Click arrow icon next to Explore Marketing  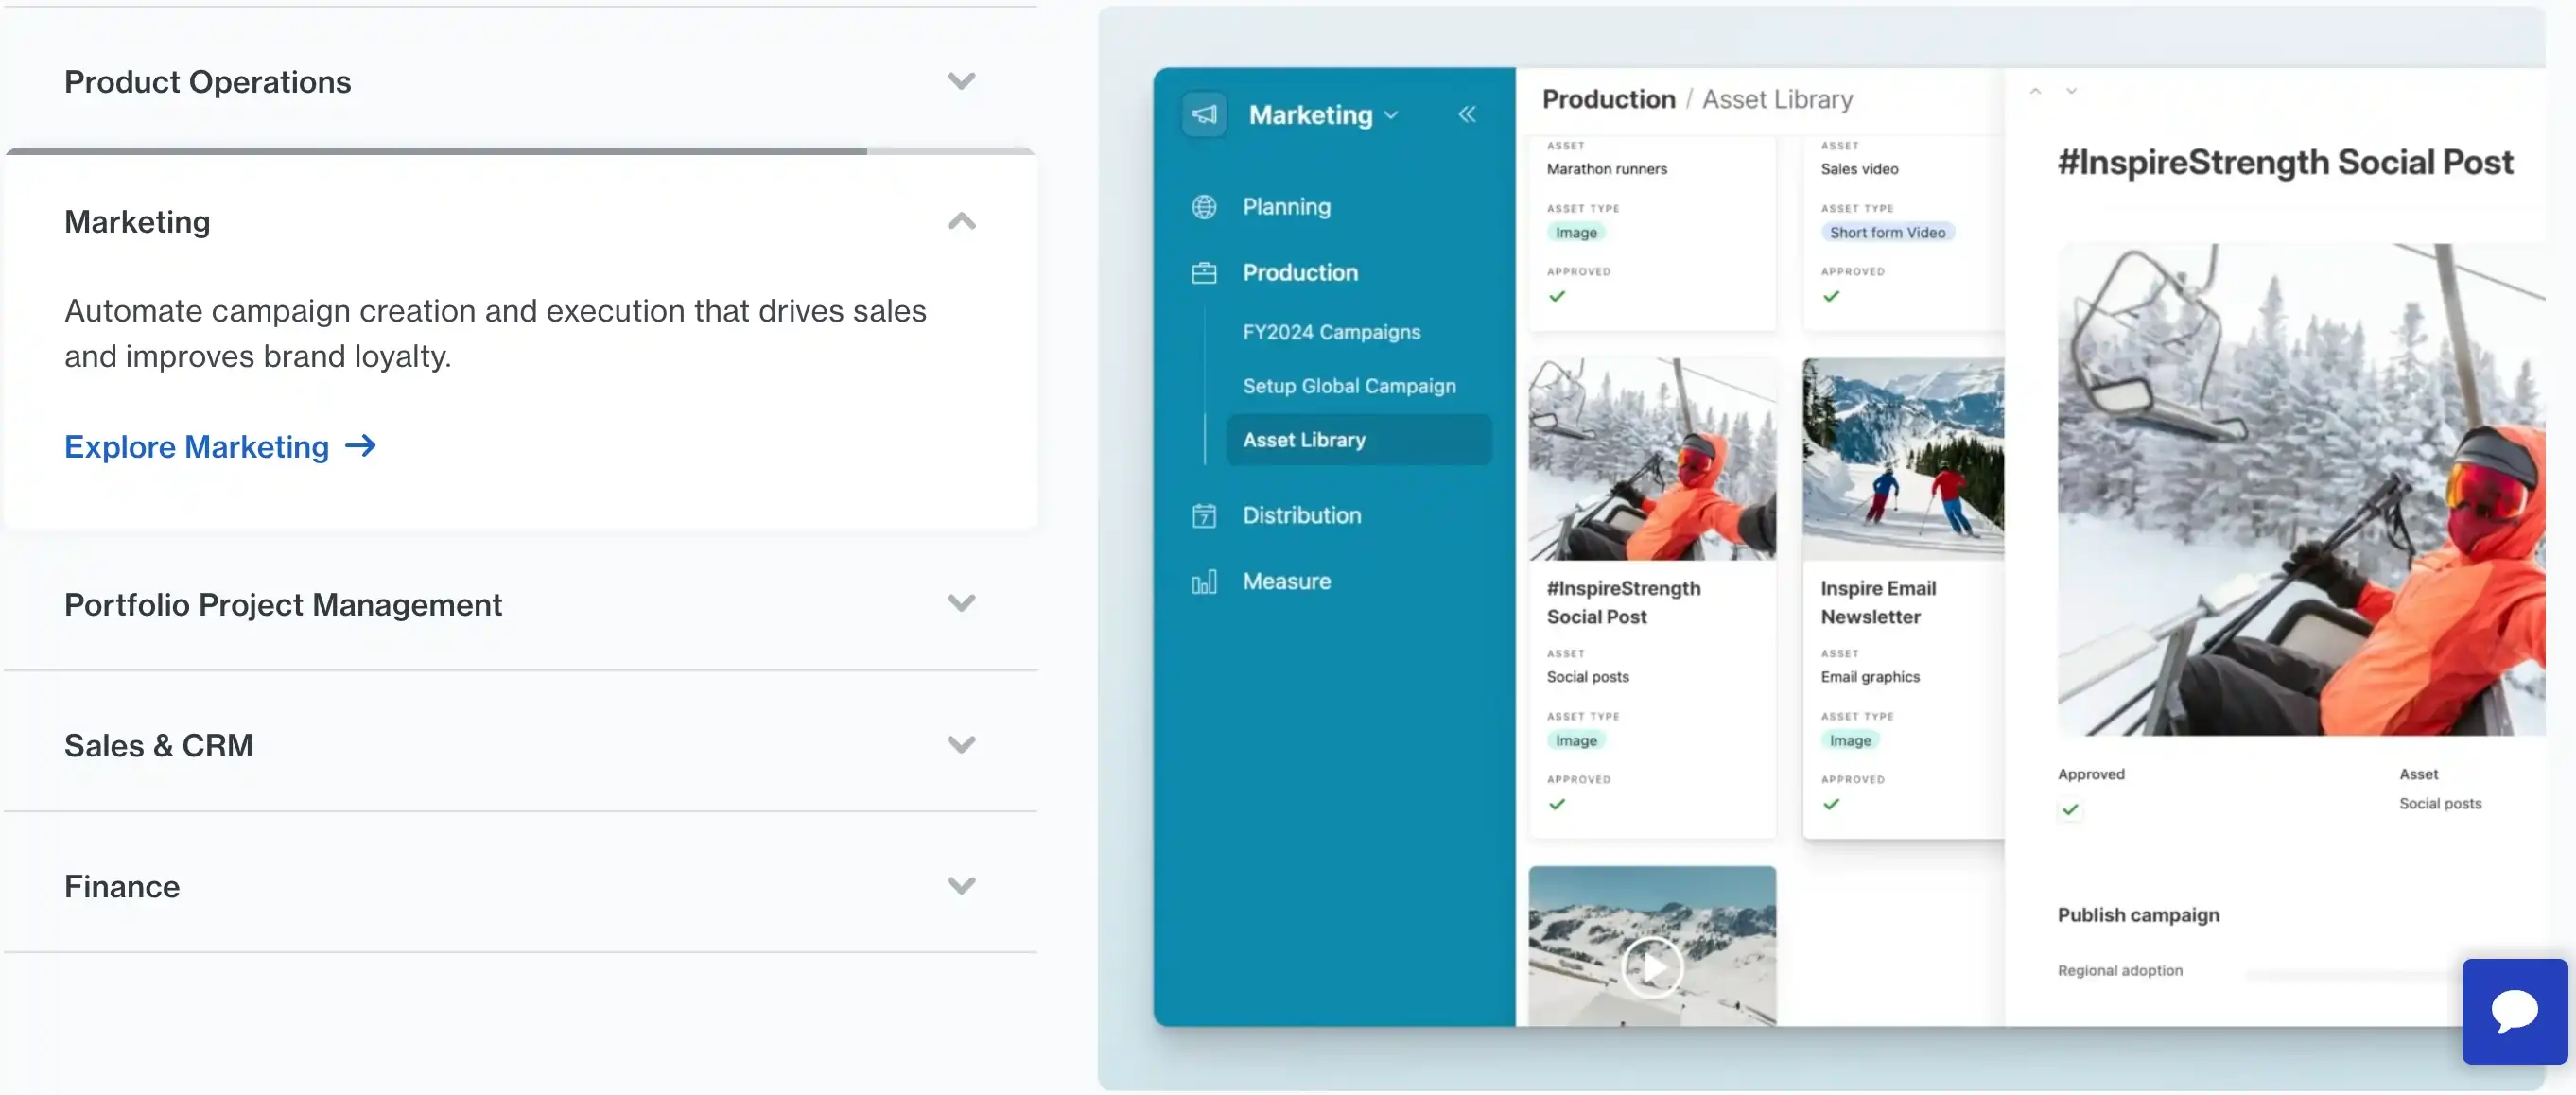coord(360,446)
